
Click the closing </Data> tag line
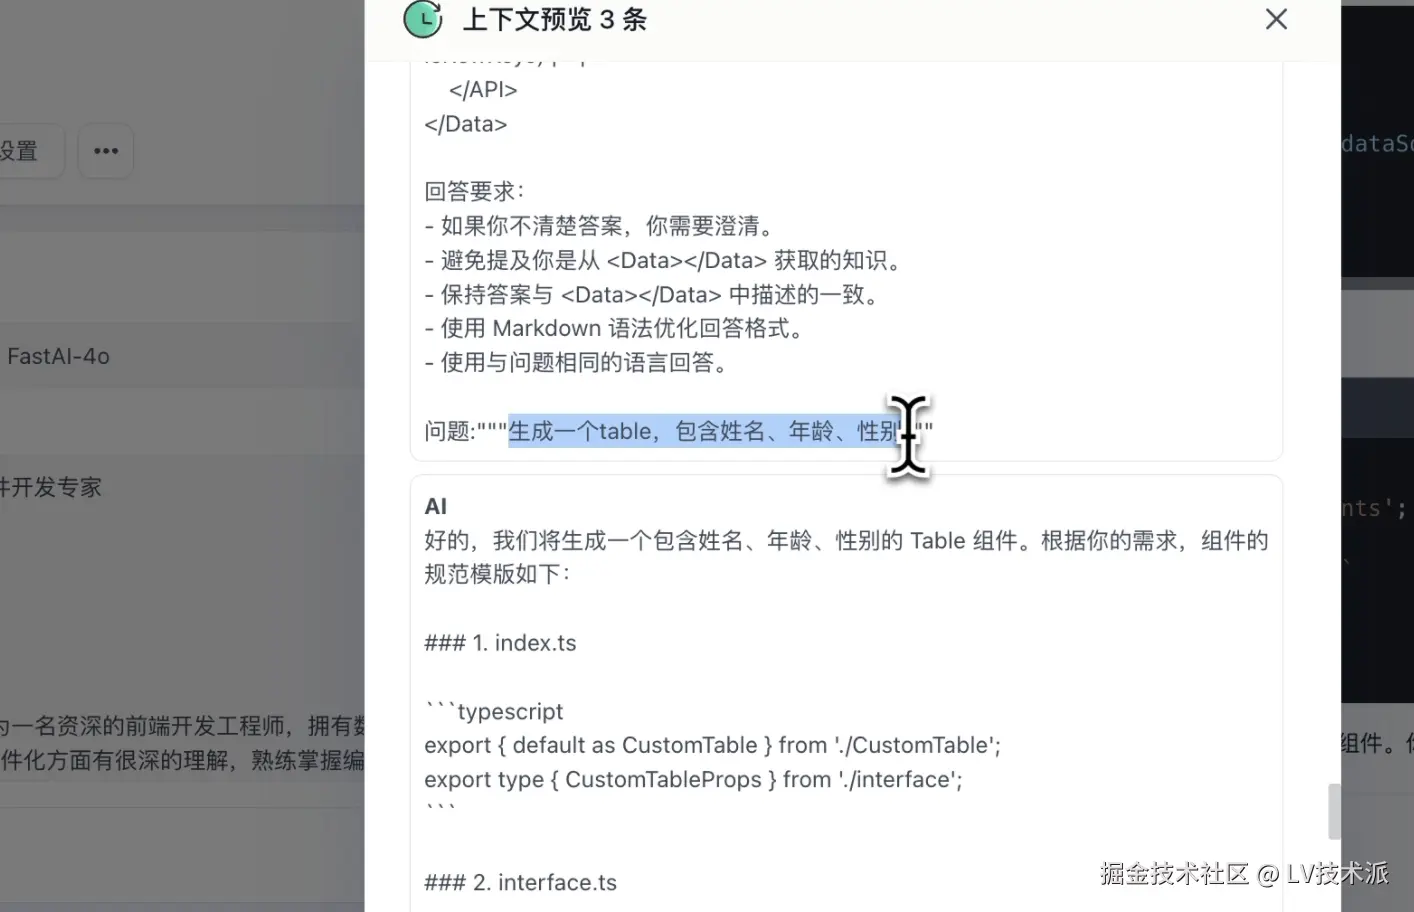tap(465, 124)
